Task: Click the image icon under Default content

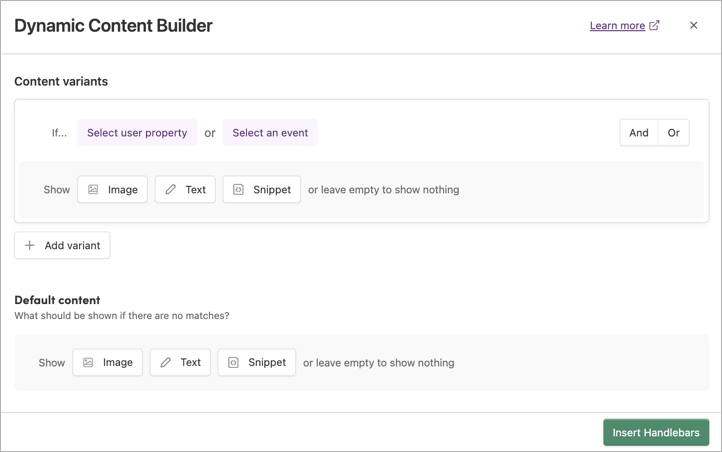Action: tap(88, 363)
